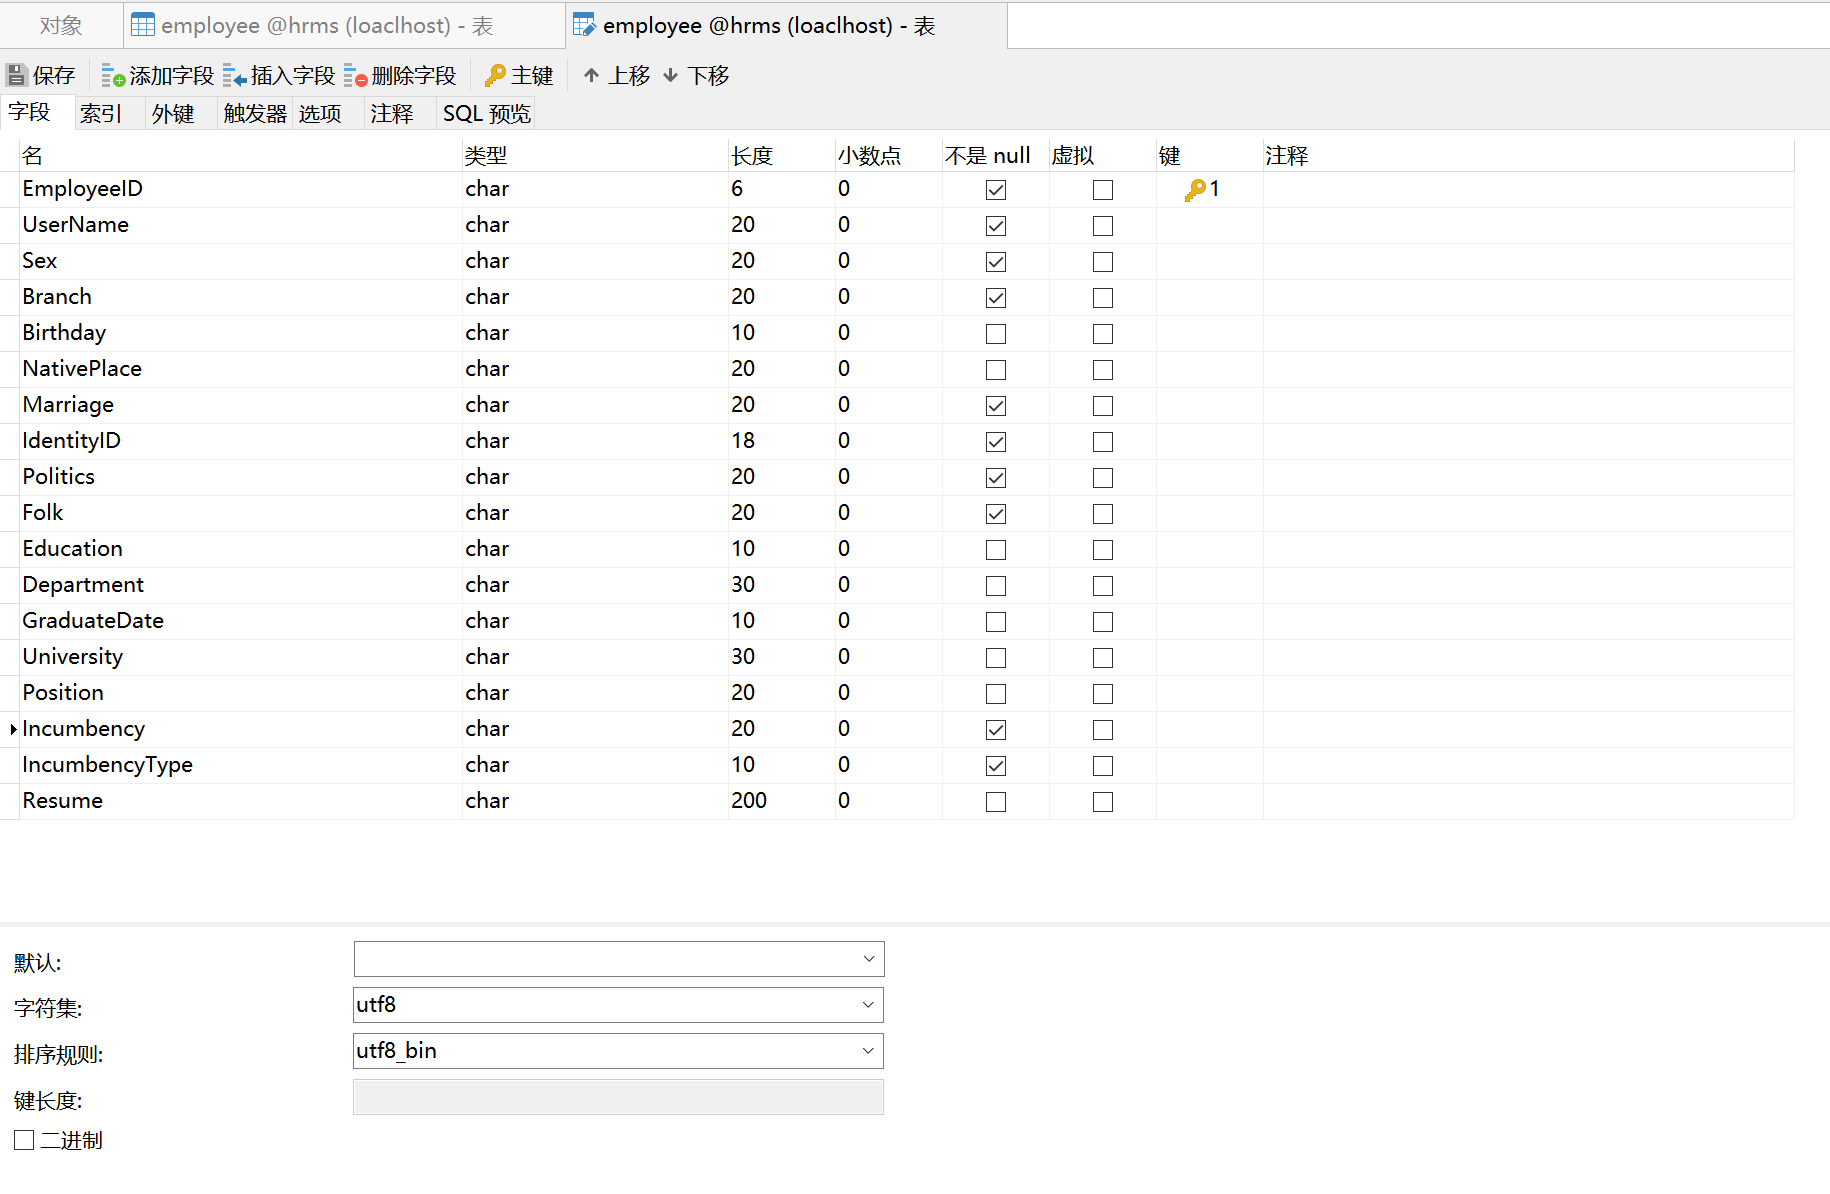Open the Objects (对象) tab

61,25
